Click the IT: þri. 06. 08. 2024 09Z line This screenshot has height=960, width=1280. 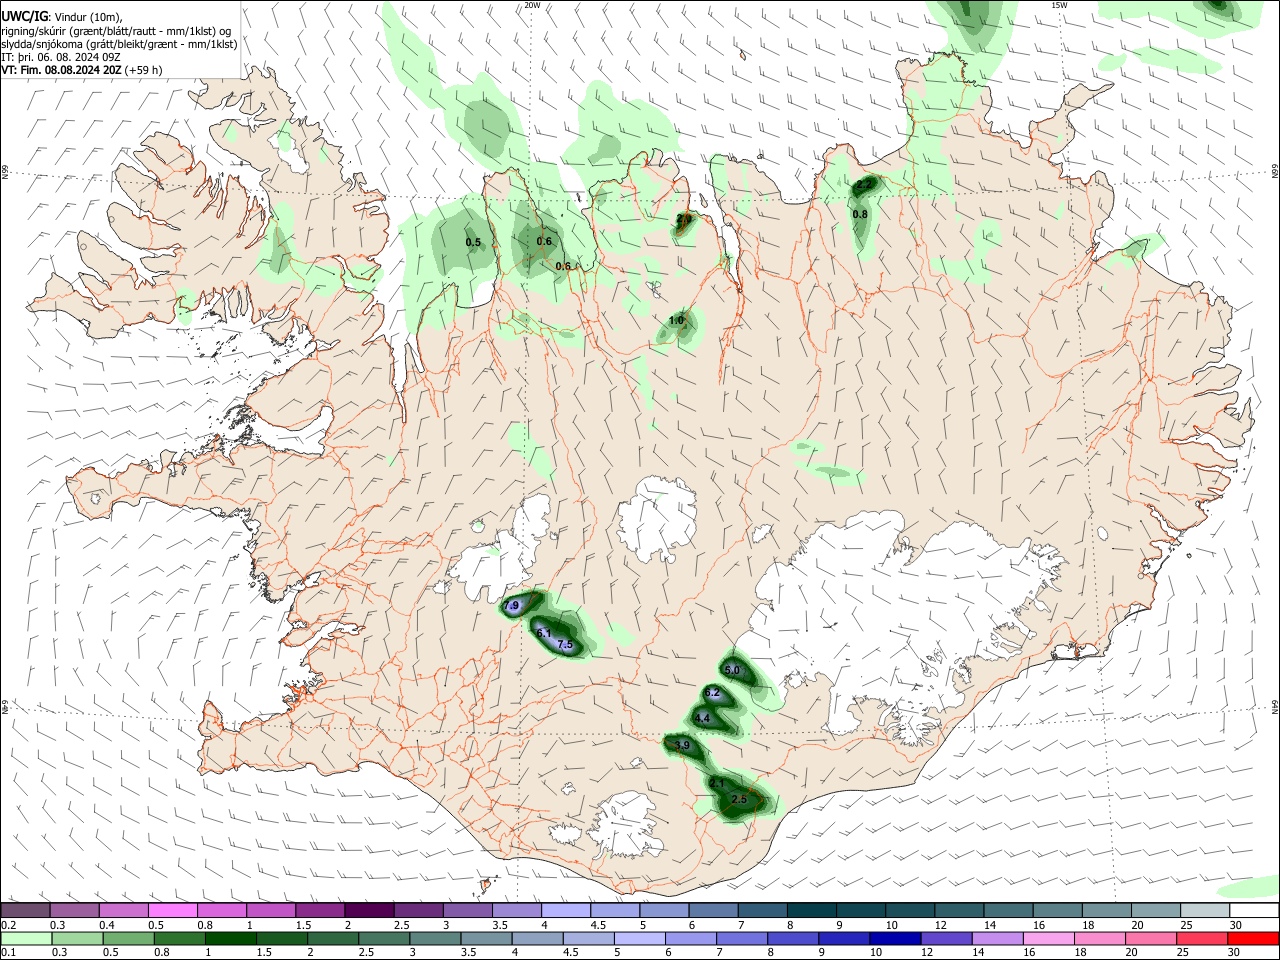(61, 57)
